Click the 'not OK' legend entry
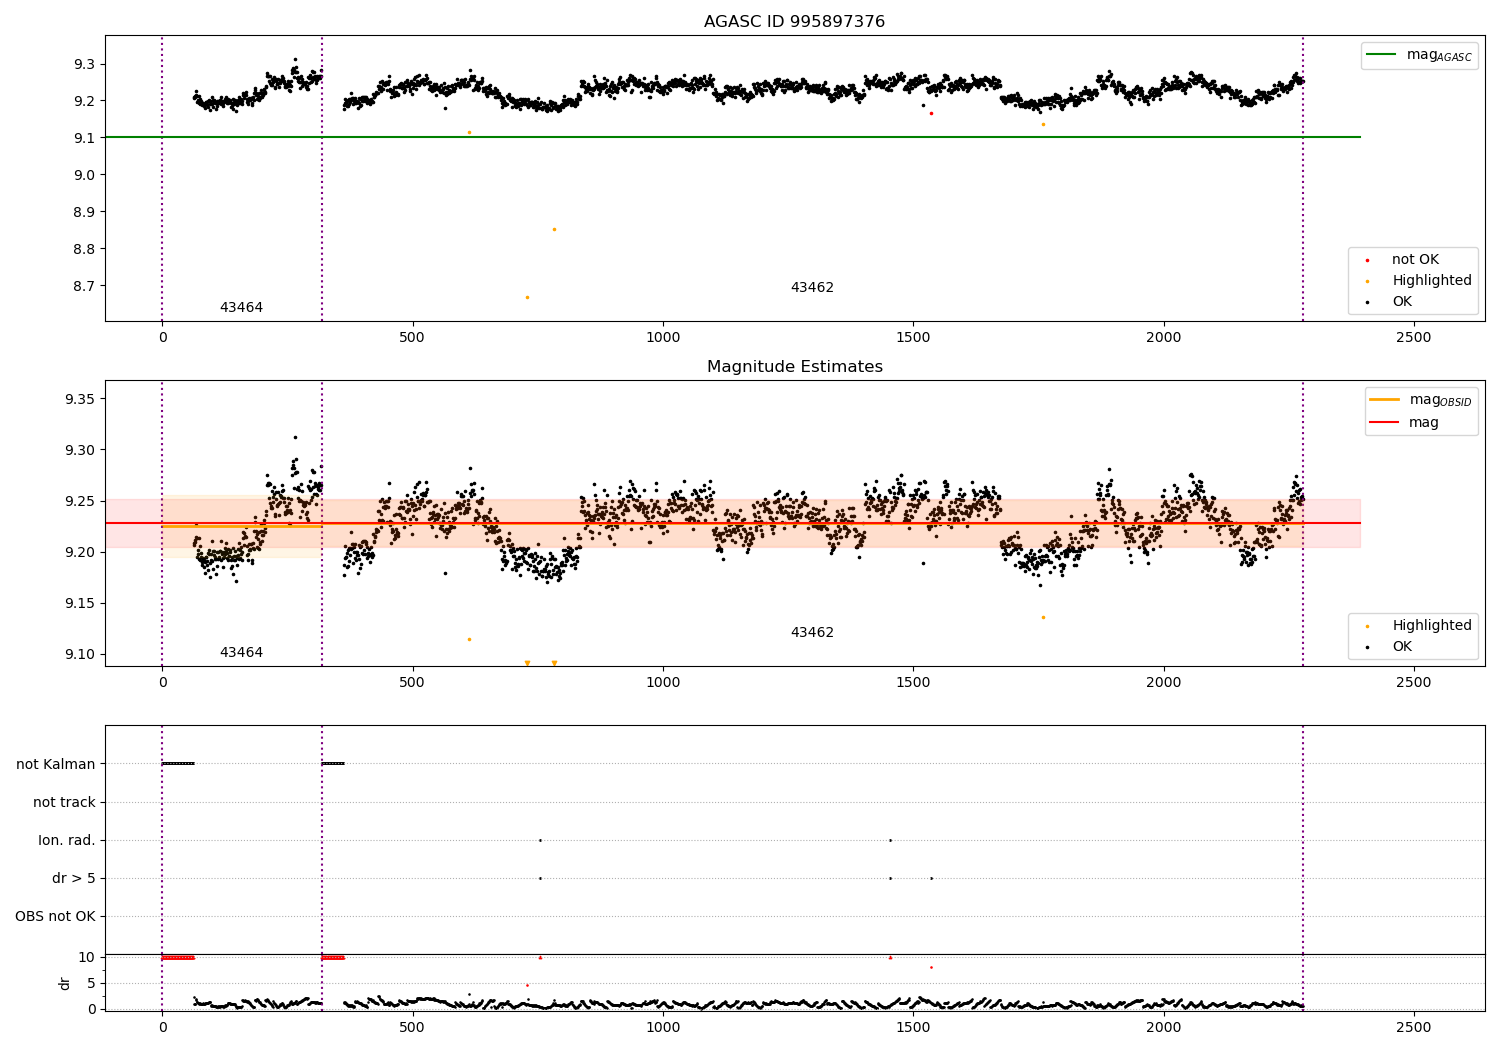This screenshot has height=1050, width=1500. point(1414,260)
